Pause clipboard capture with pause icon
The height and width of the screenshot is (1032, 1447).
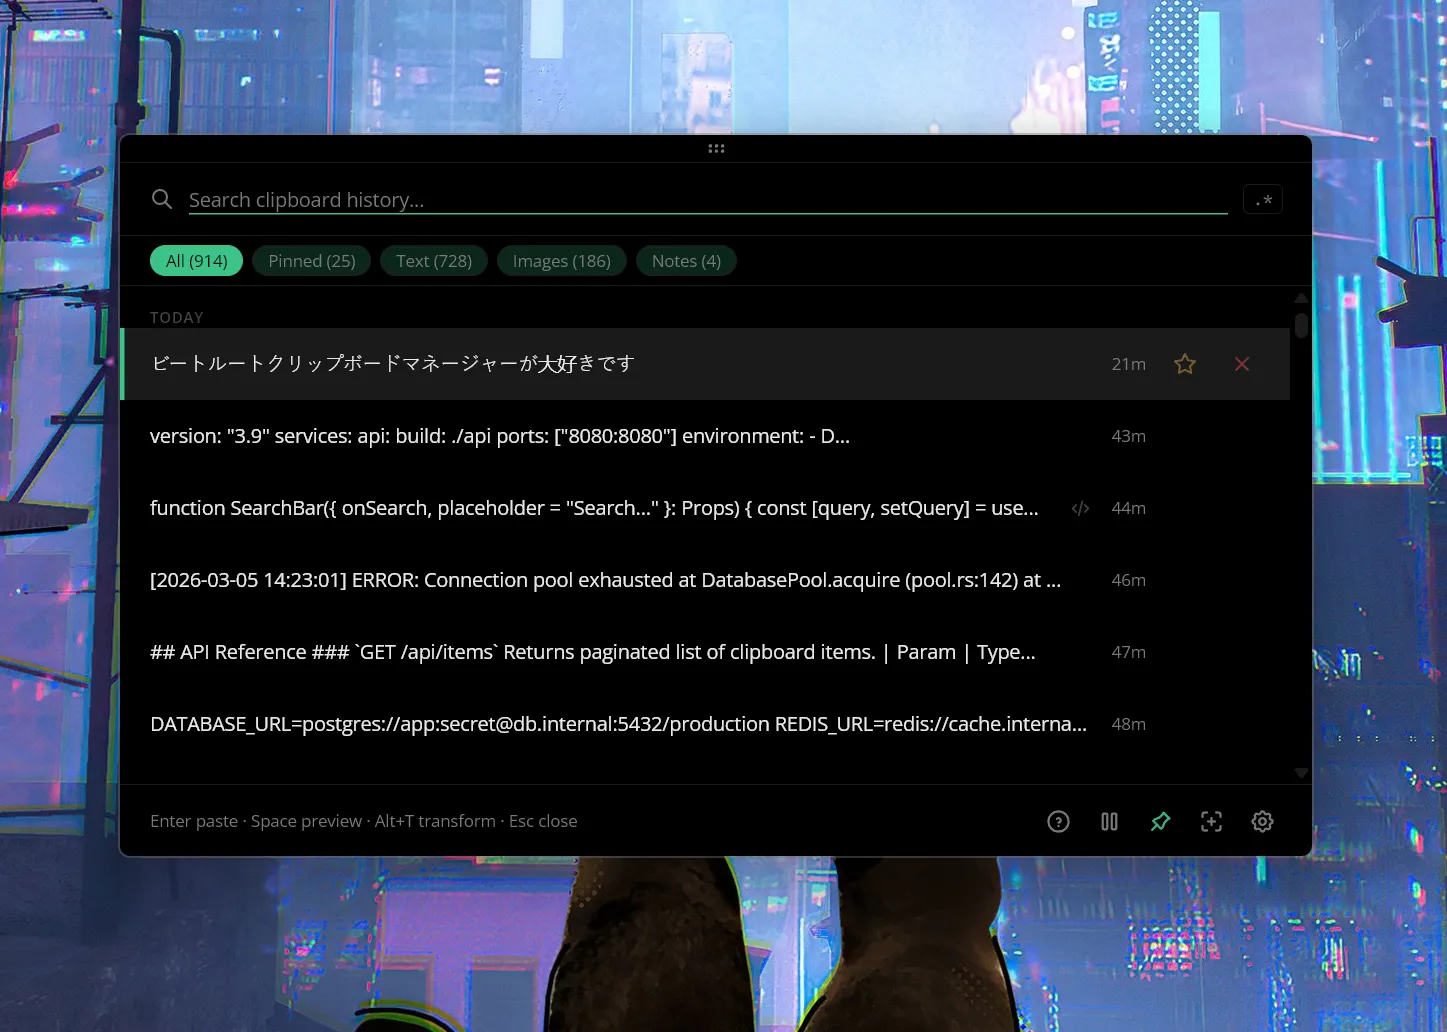pyautogui.click(x=1109, y=821)
